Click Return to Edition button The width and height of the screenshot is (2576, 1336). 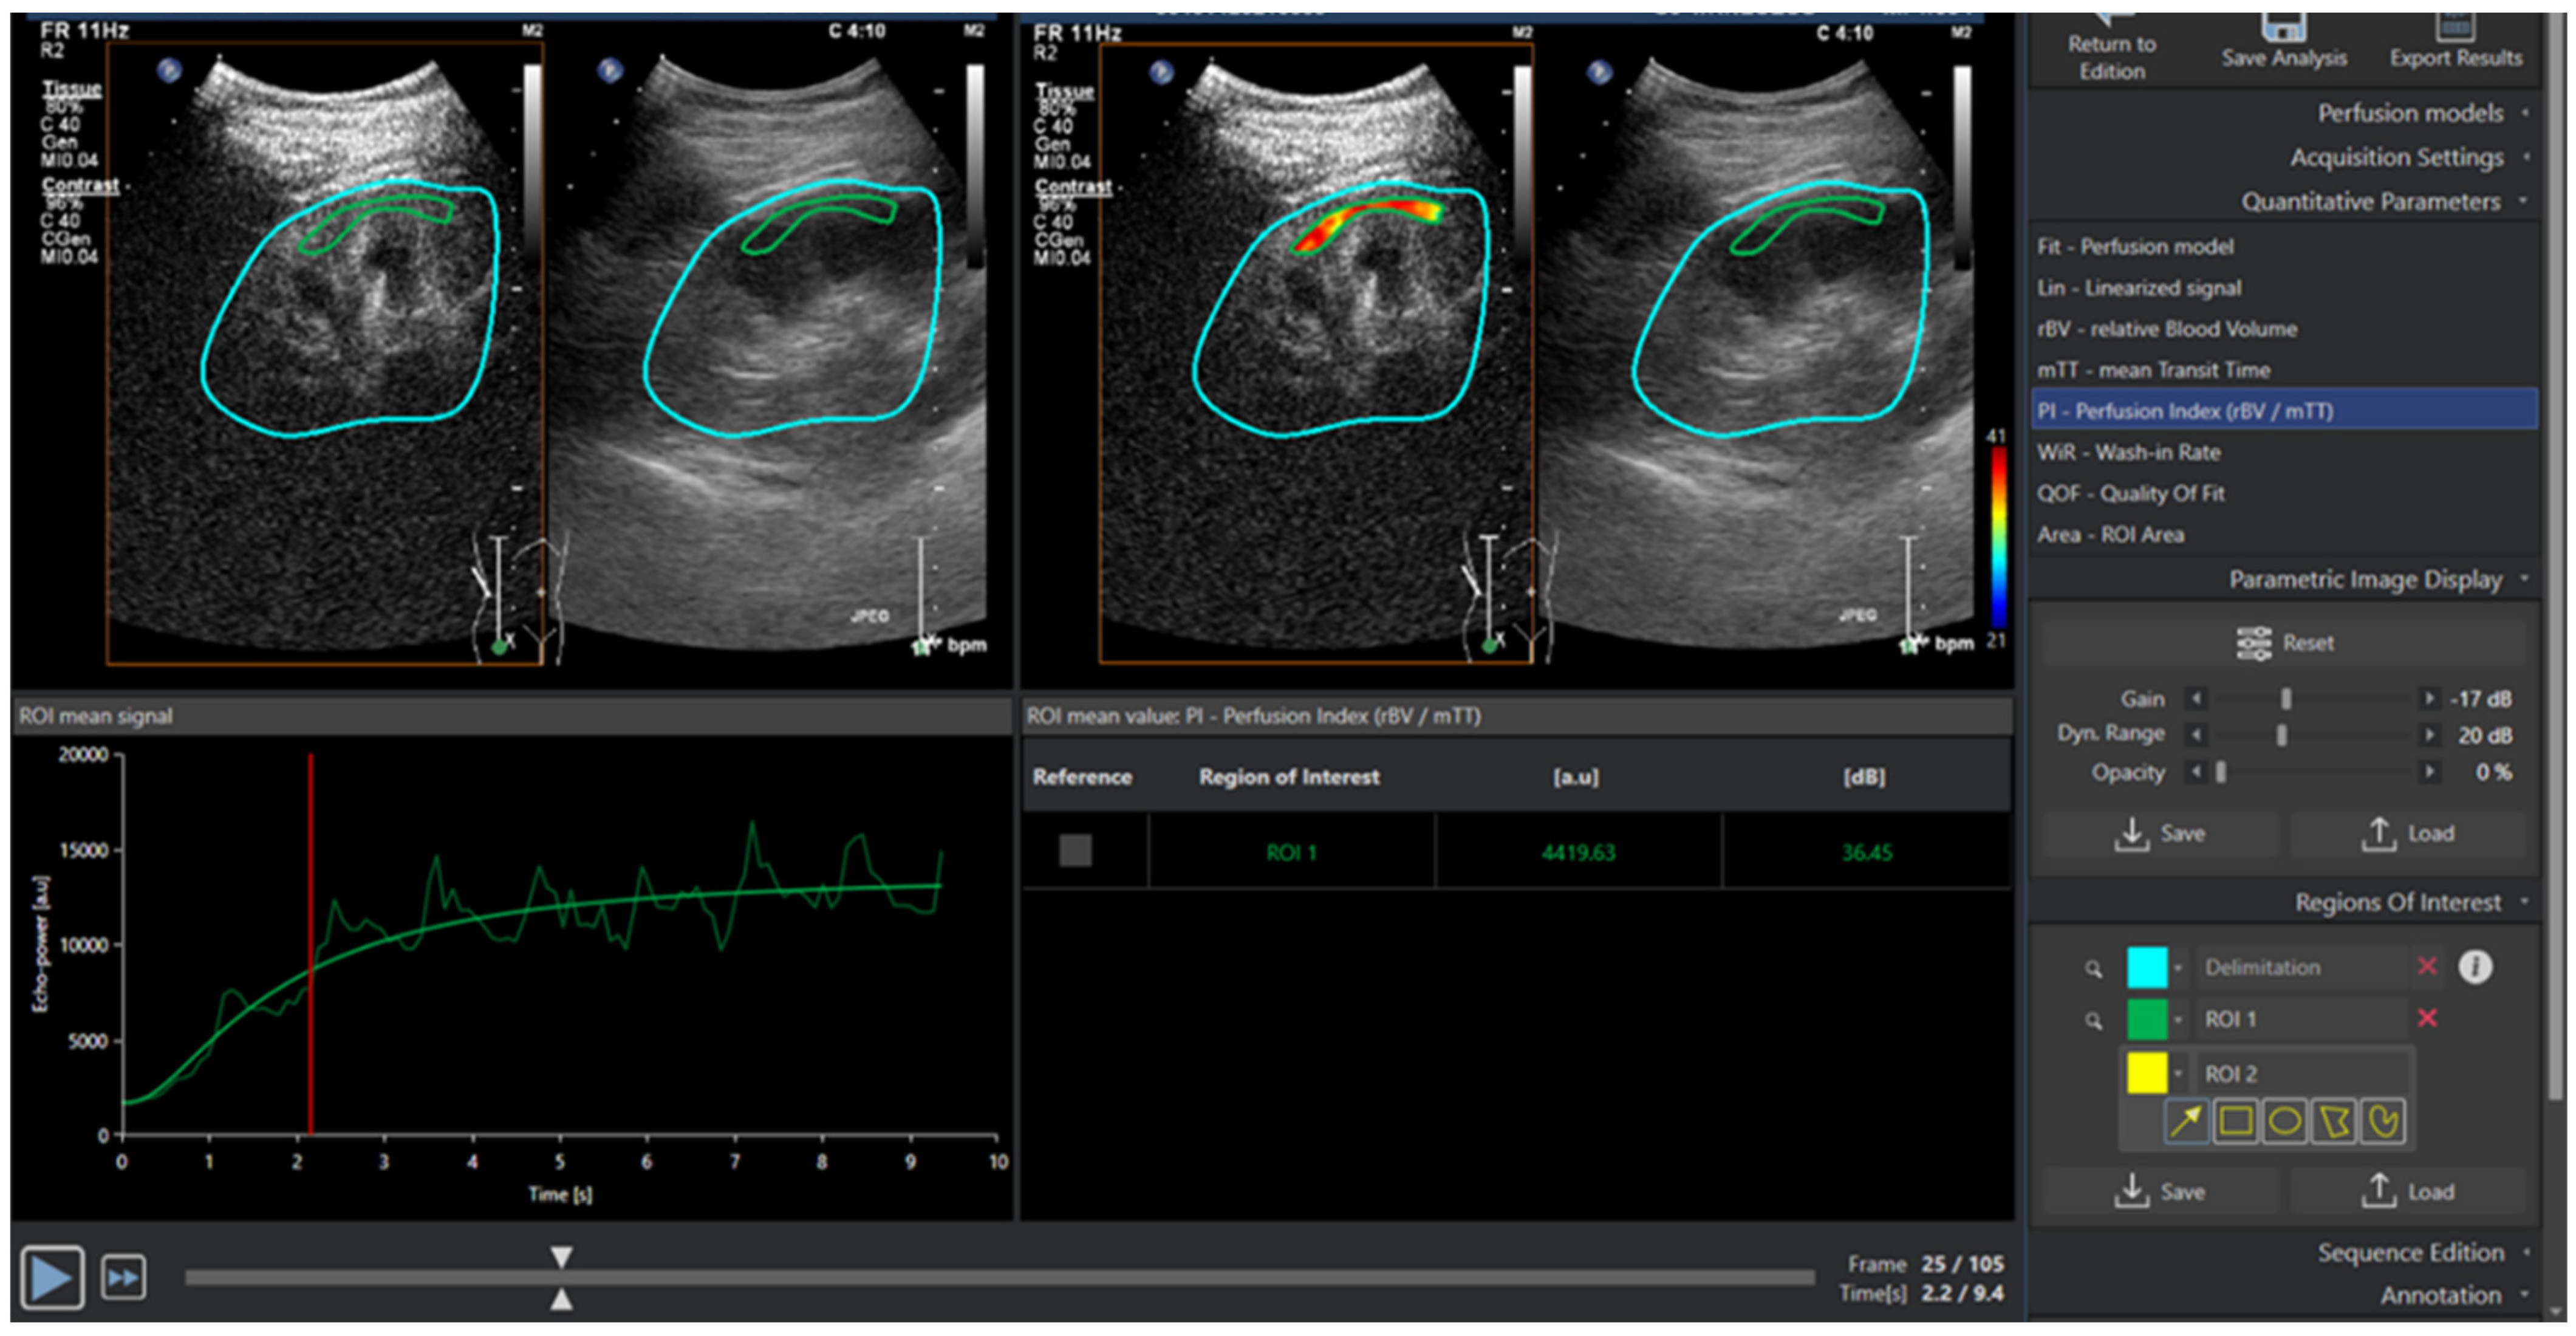click(x=2112, y=48)
